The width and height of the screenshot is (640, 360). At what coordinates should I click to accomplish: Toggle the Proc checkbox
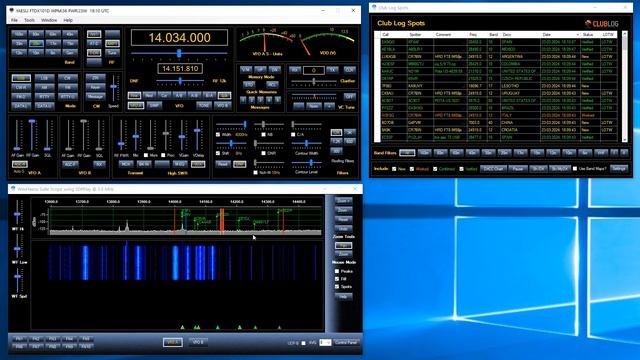click(x=163, y=156)
